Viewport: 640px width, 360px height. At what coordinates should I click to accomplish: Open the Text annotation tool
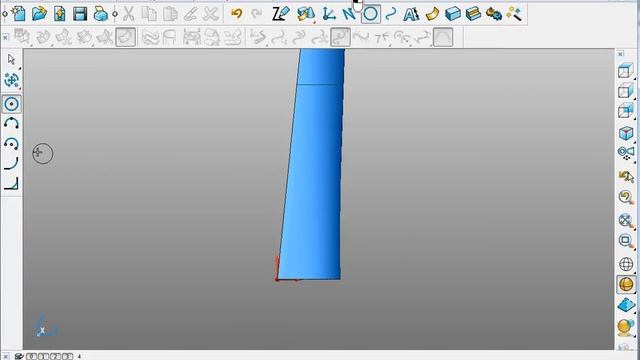click(411, 14)
